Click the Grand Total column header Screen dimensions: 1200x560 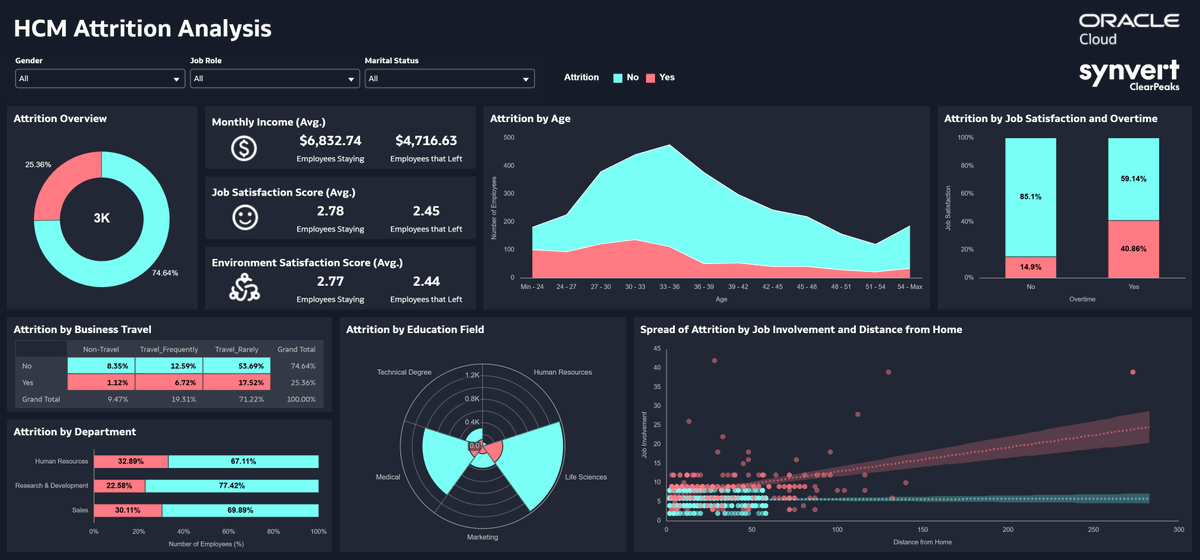point(298,350)
